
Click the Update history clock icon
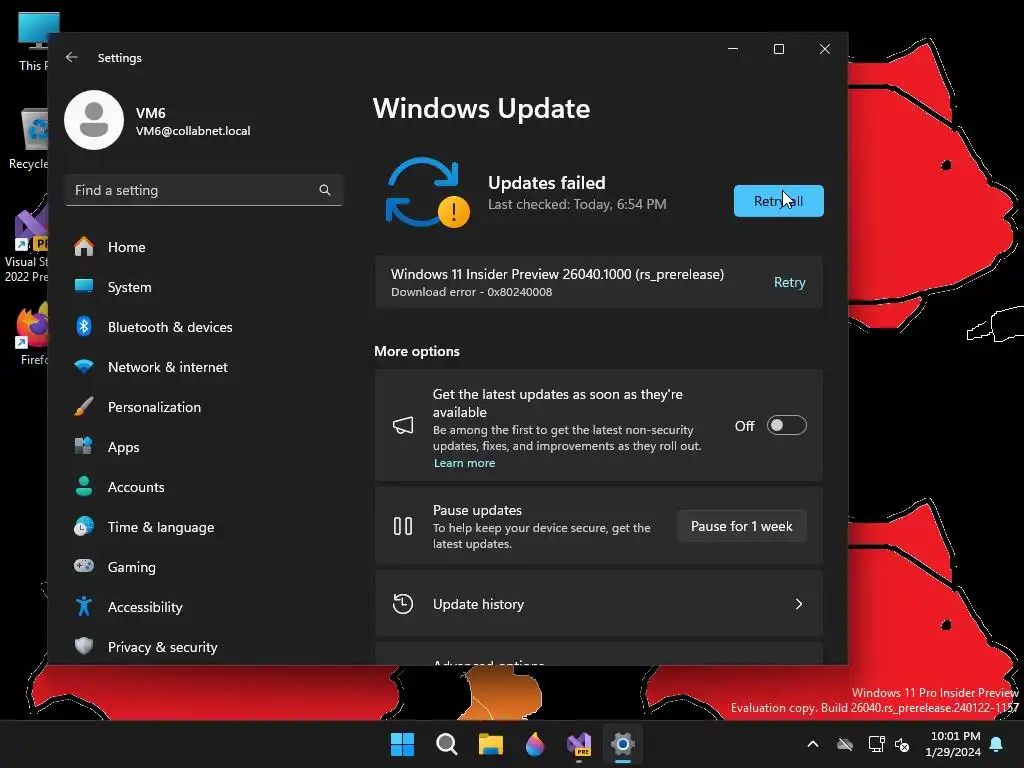[x=403, y=604]
